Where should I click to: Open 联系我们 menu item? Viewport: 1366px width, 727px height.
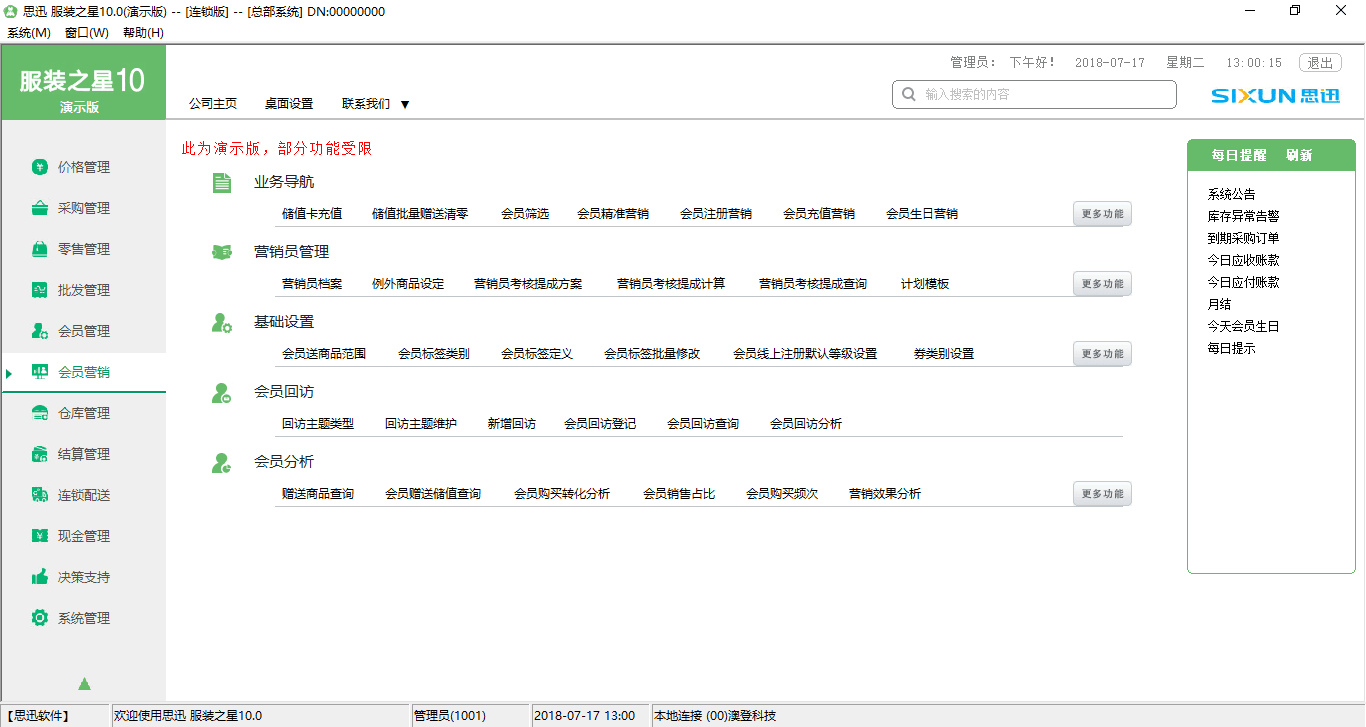point(366,103)
